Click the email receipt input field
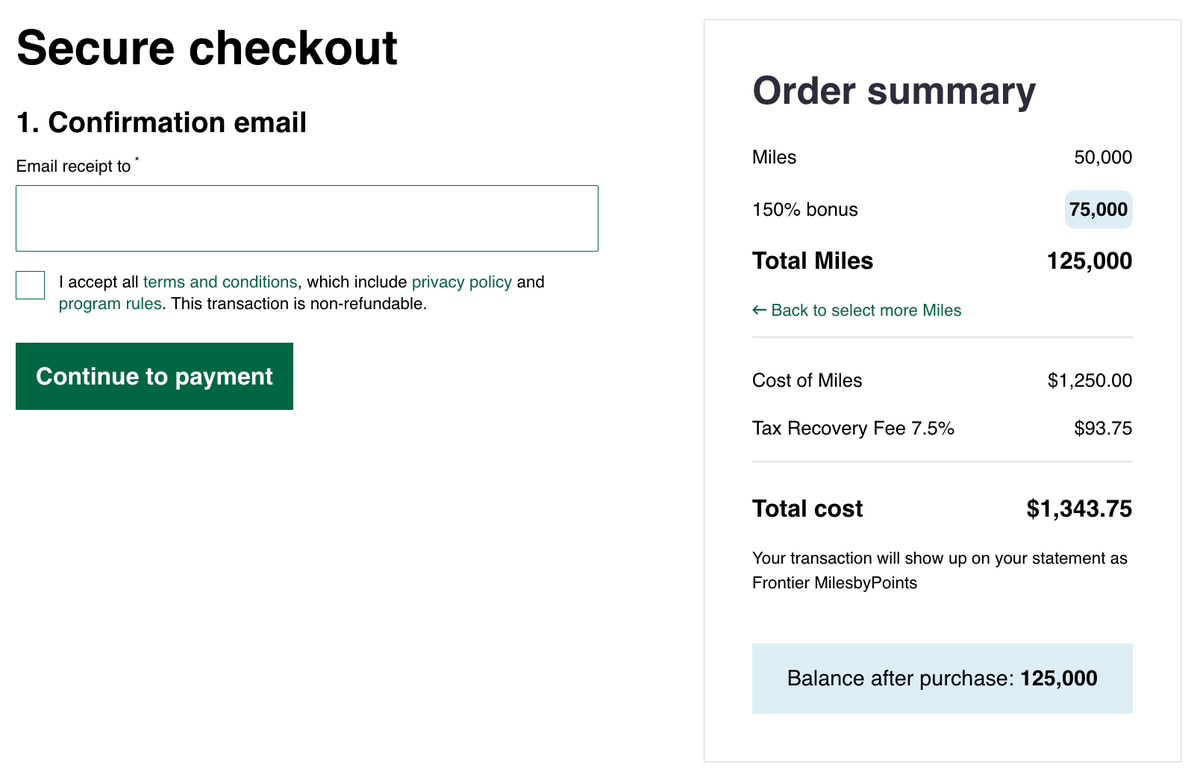 (306, 217)
